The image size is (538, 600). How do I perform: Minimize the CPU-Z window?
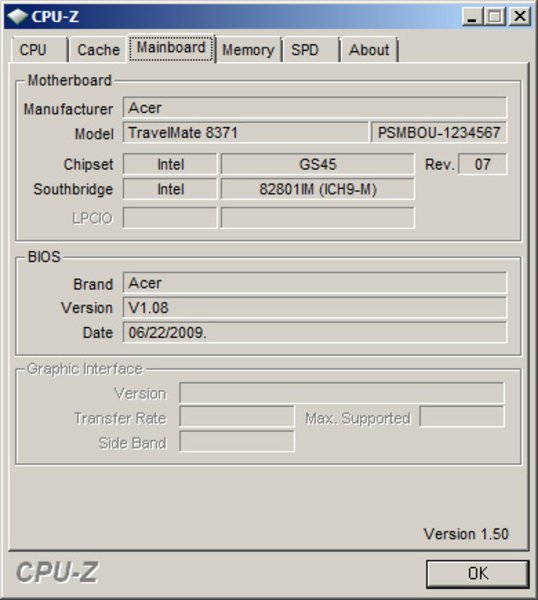[x=472, y=16]
